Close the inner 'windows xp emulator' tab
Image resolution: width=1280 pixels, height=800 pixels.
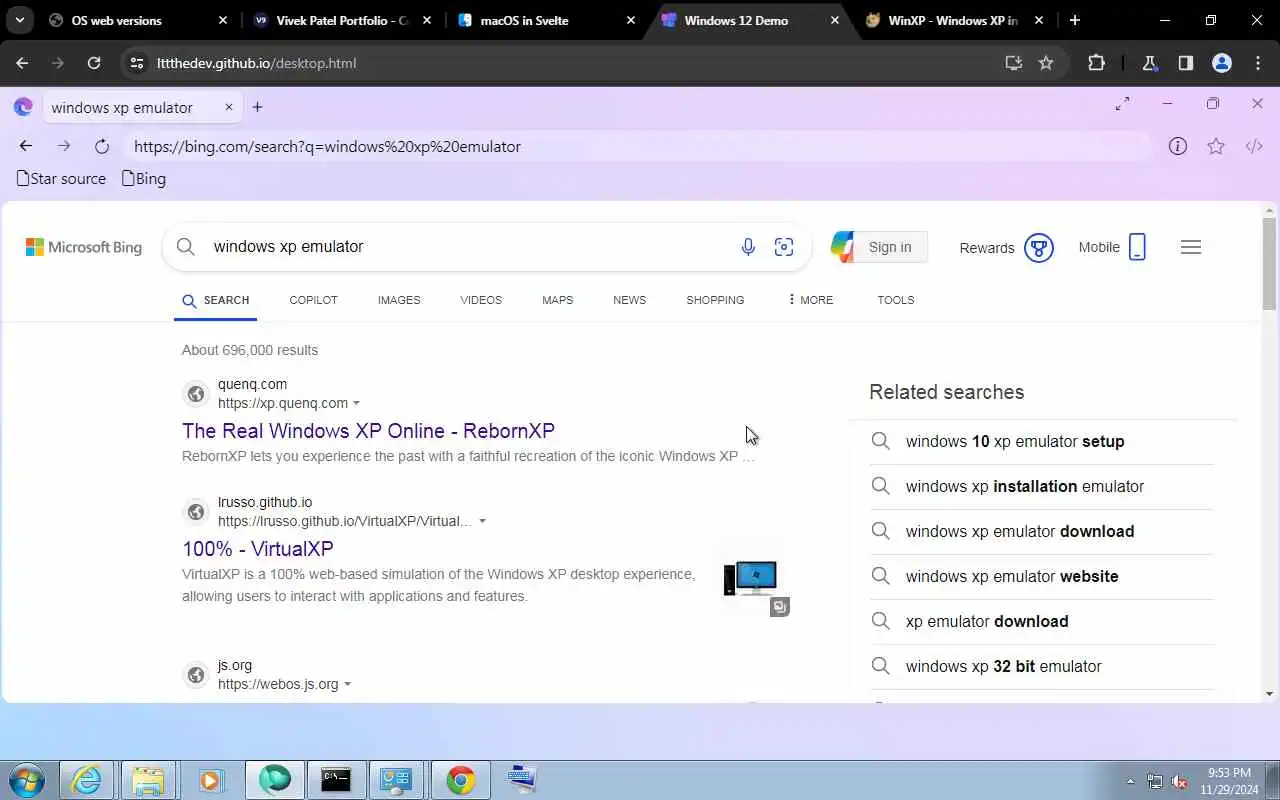pyautogui.click(x=229, y=107)
